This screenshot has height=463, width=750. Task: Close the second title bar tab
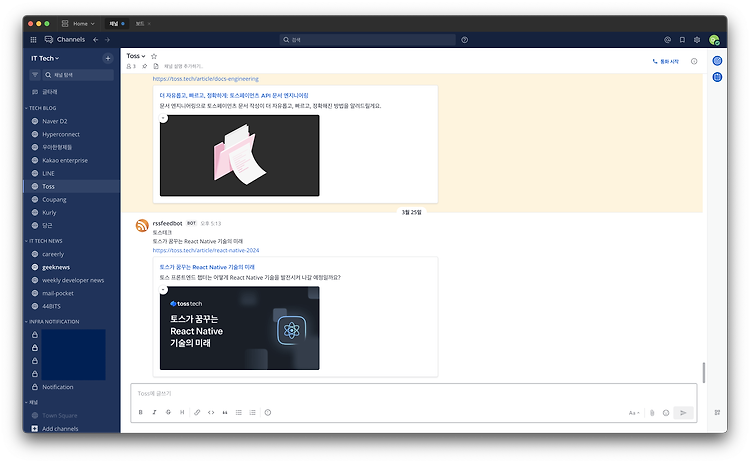(149, 24)
